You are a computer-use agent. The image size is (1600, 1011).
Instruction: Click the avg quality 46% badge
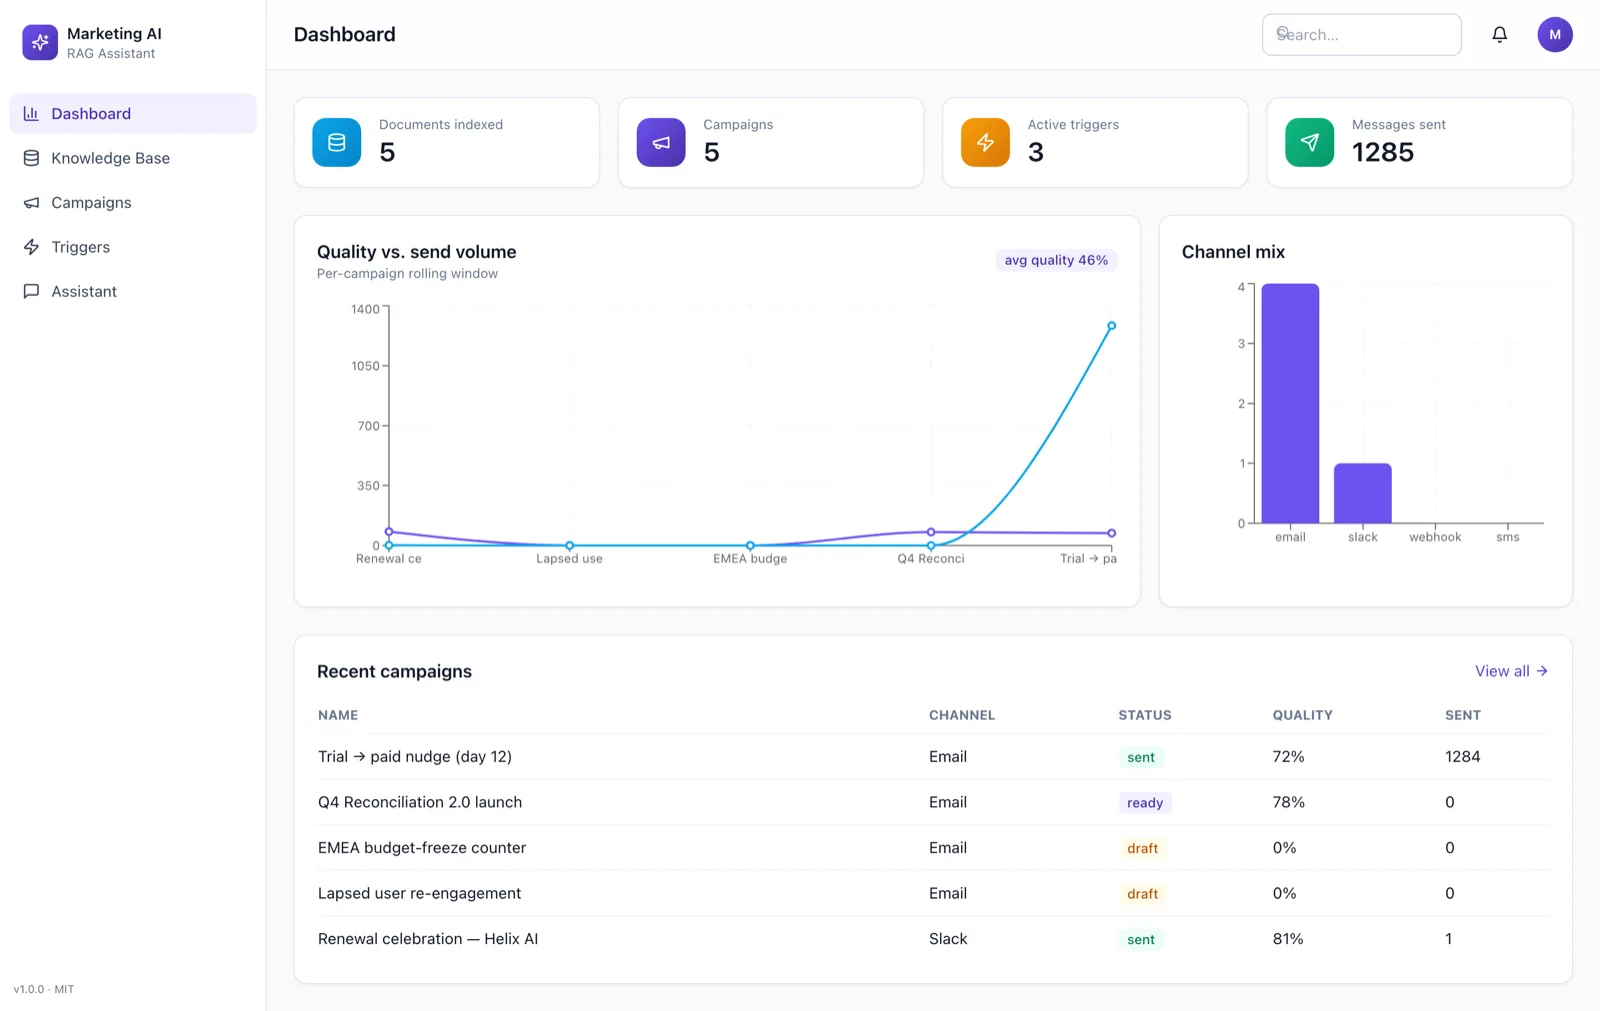tap(1056, 260)
